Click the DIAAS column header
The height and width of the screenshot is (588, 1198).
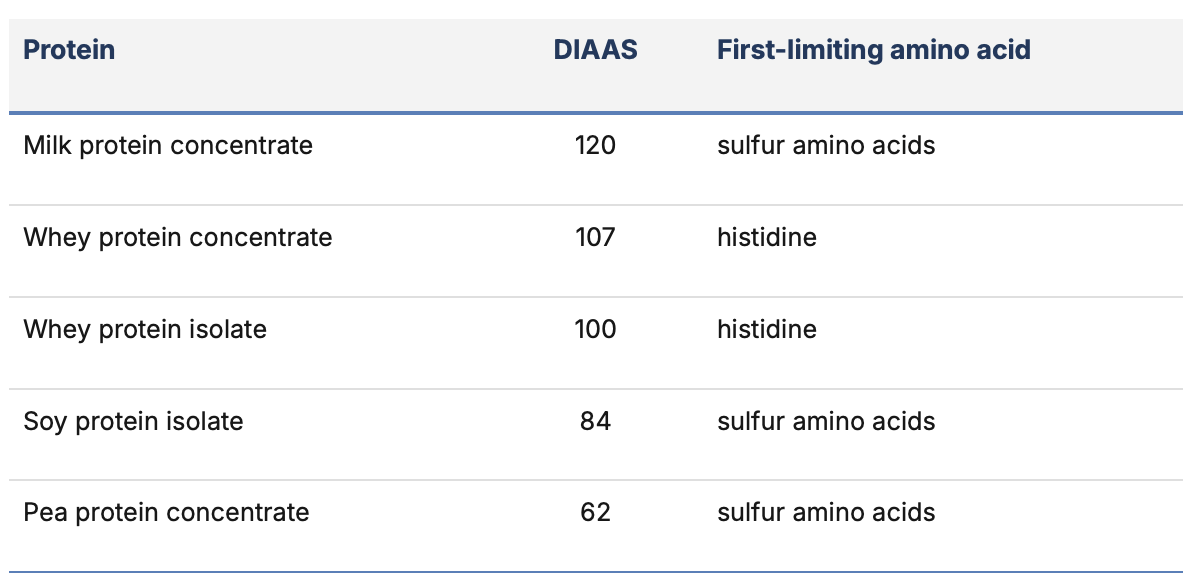pyautogui.click(x=595, y=50)
